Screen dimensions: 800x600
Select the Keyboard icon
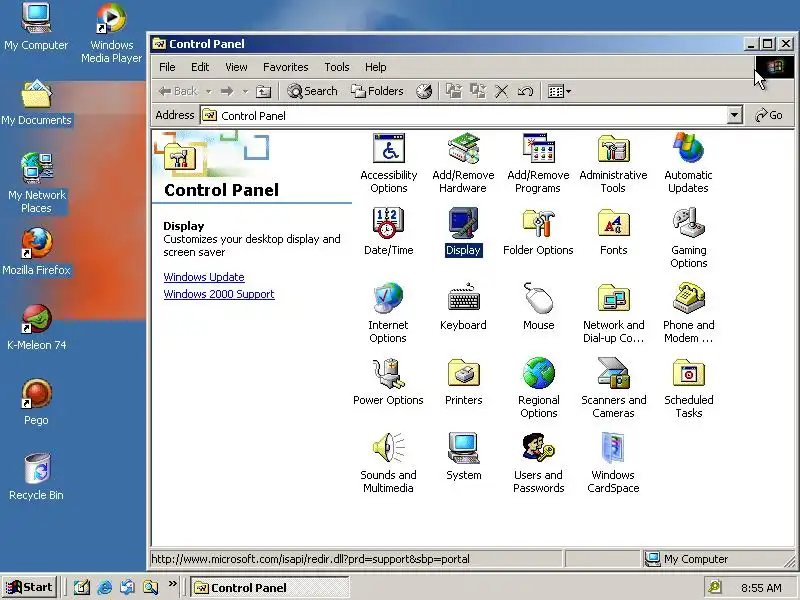[463, 307]
